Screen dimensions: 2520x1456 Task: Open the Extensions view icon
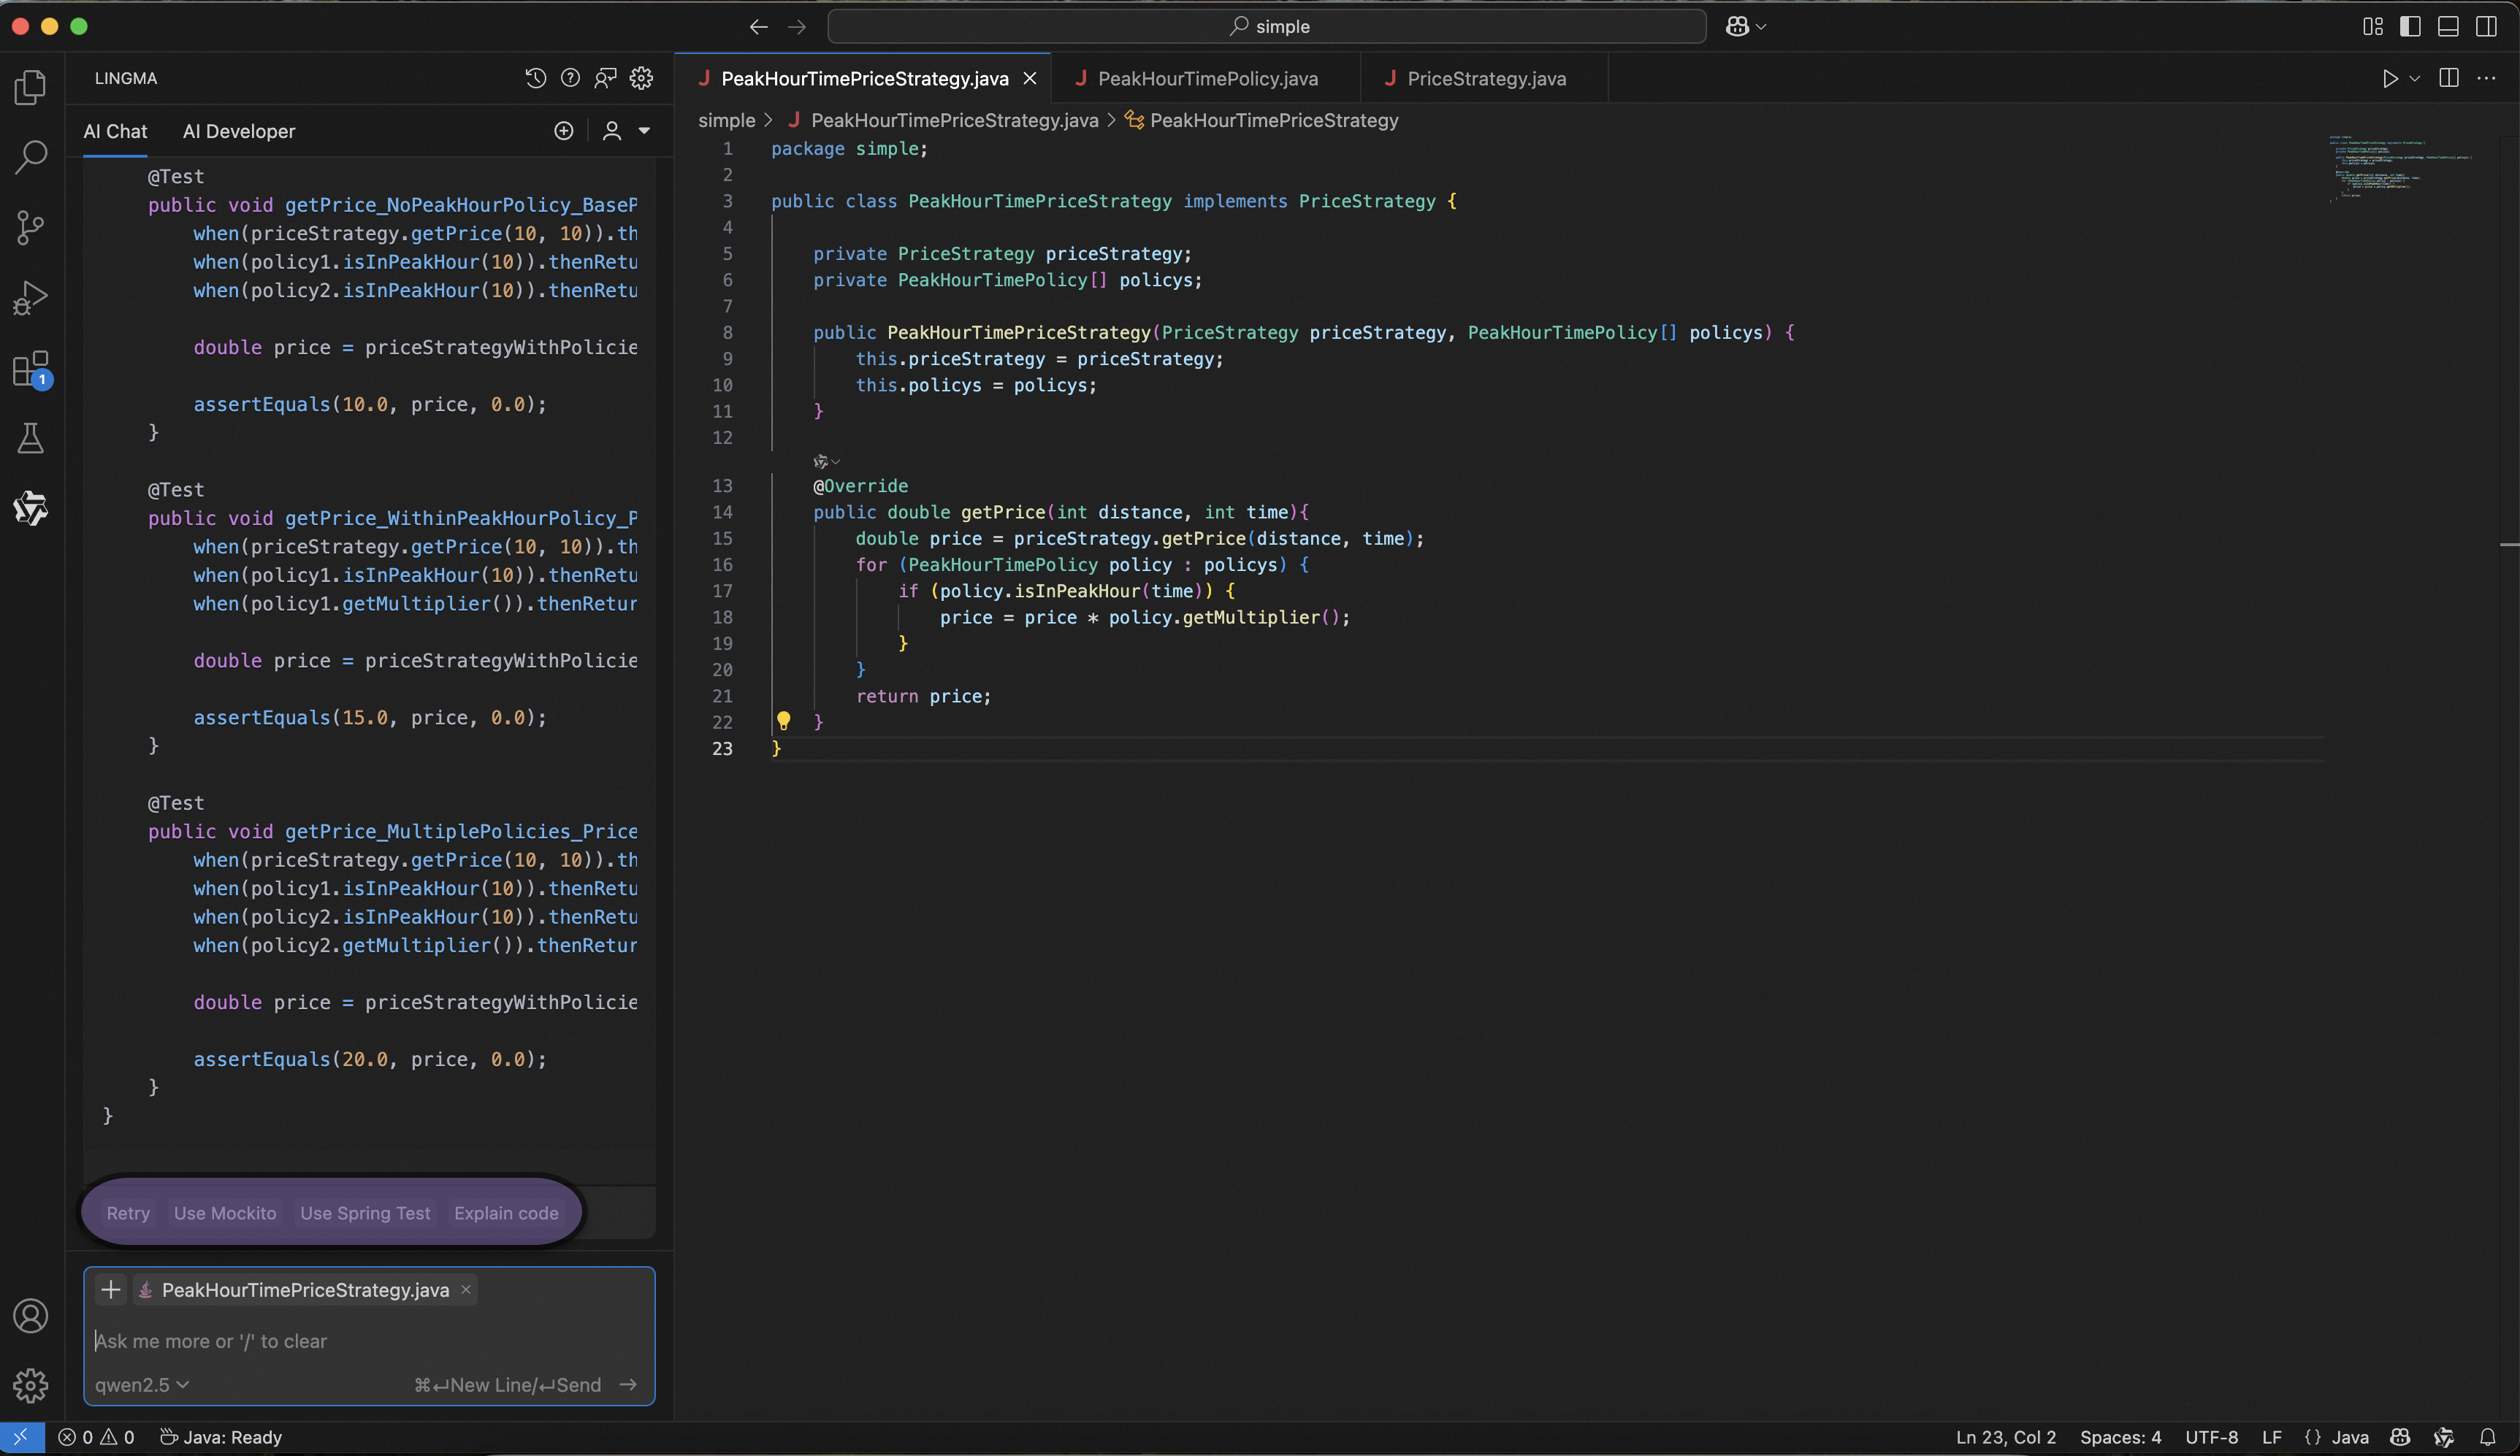tap(31, 368)
